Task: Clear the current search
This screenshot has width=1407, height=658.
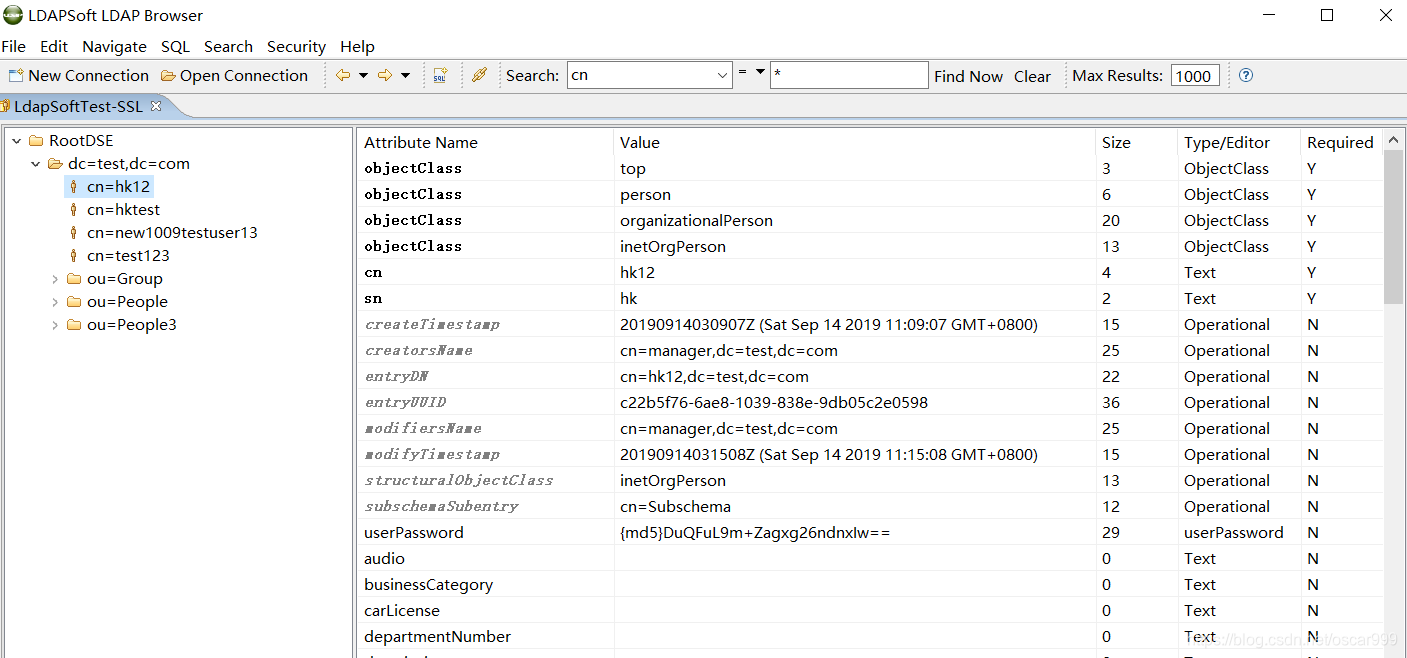Action: coord(1032,75)
